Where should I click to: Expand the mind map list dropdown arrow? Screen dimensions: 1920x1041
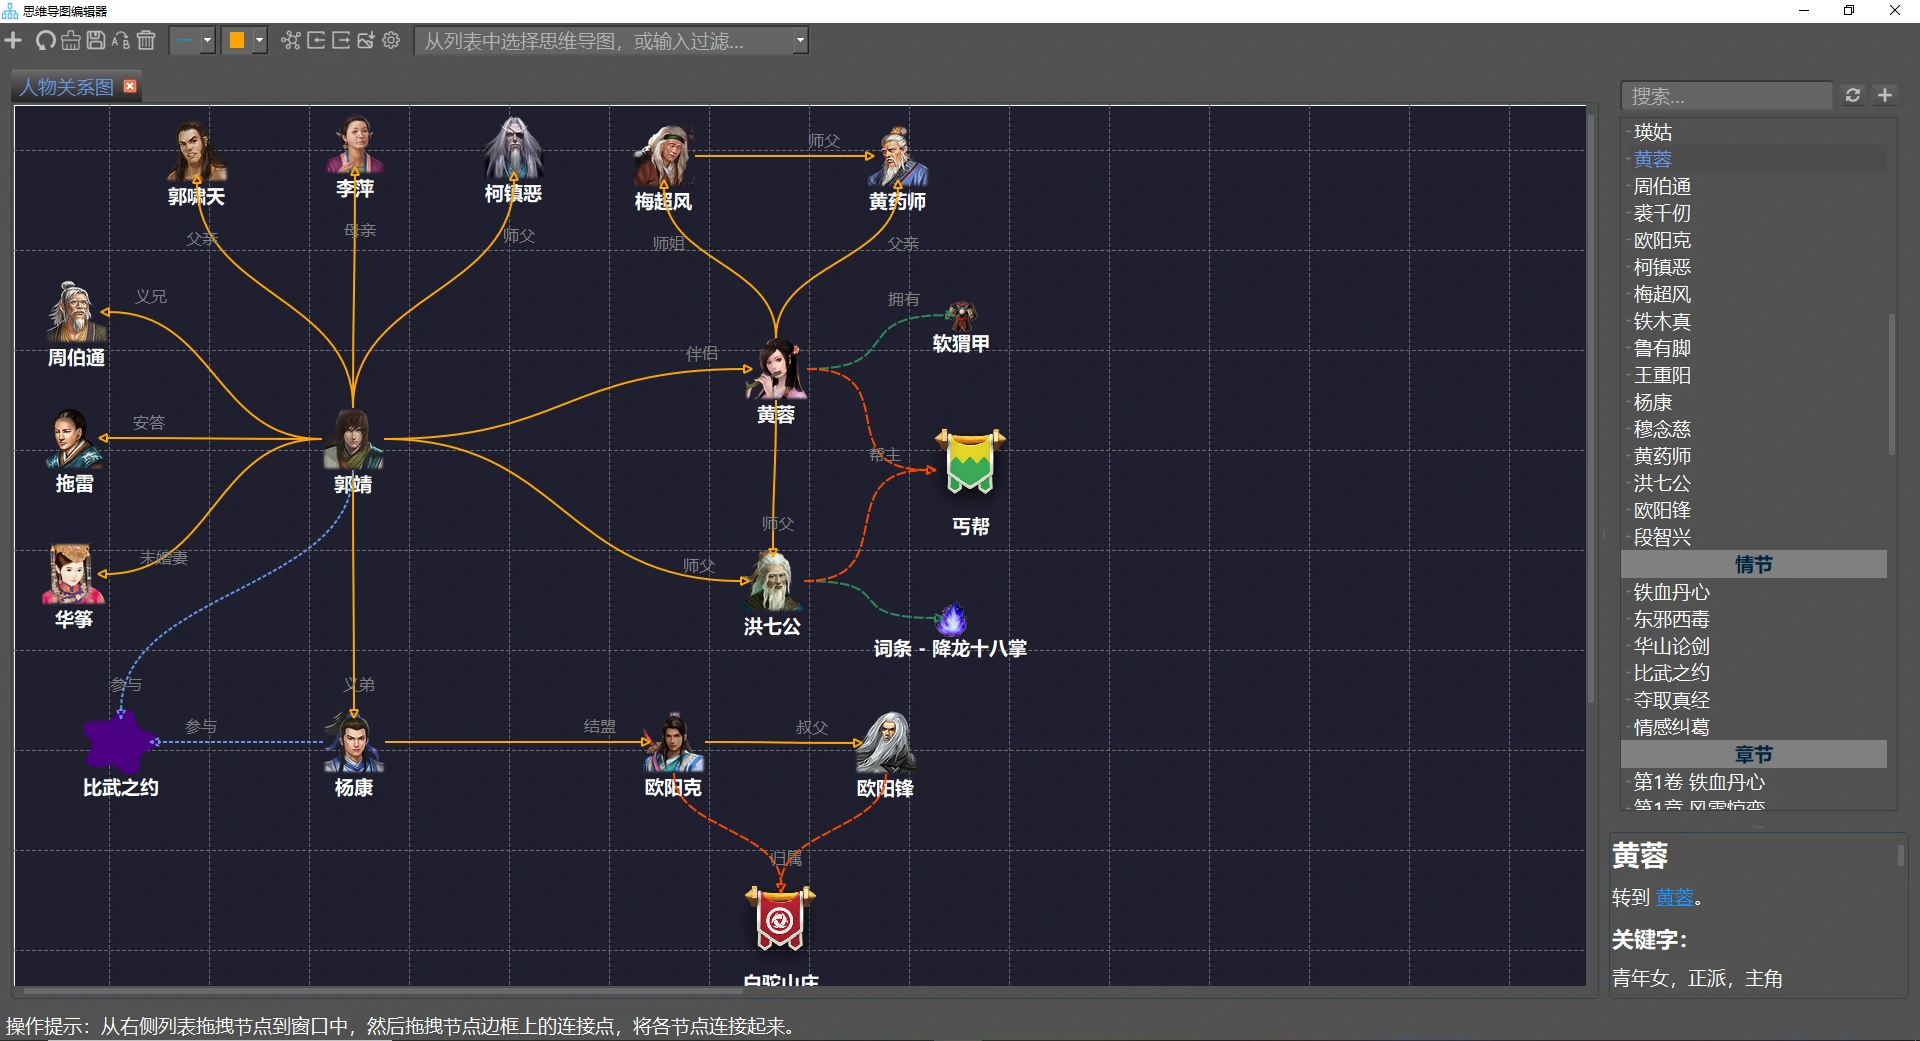(x=800, y=41)
